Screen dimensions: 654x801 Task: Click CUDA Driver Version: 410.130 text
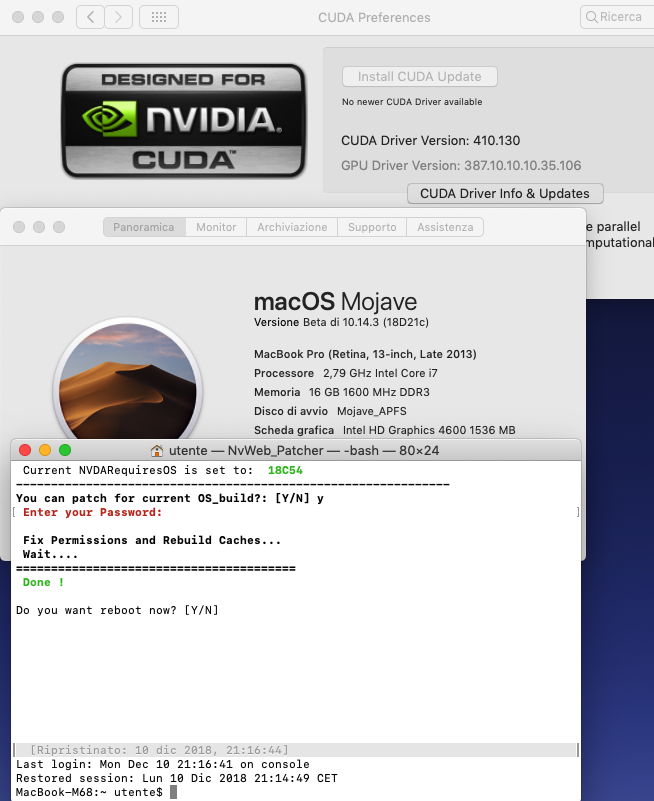coord(431,140)
